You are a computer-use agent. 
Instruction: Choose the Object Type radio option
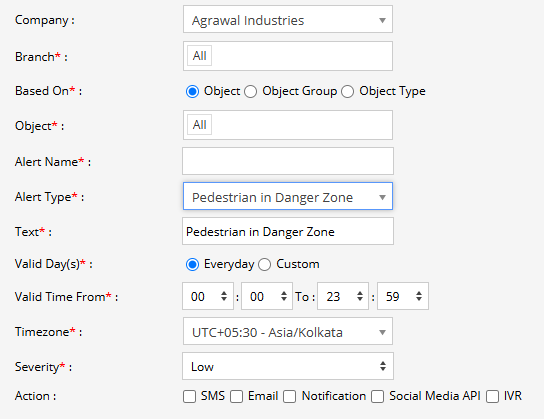coord(347,92)
